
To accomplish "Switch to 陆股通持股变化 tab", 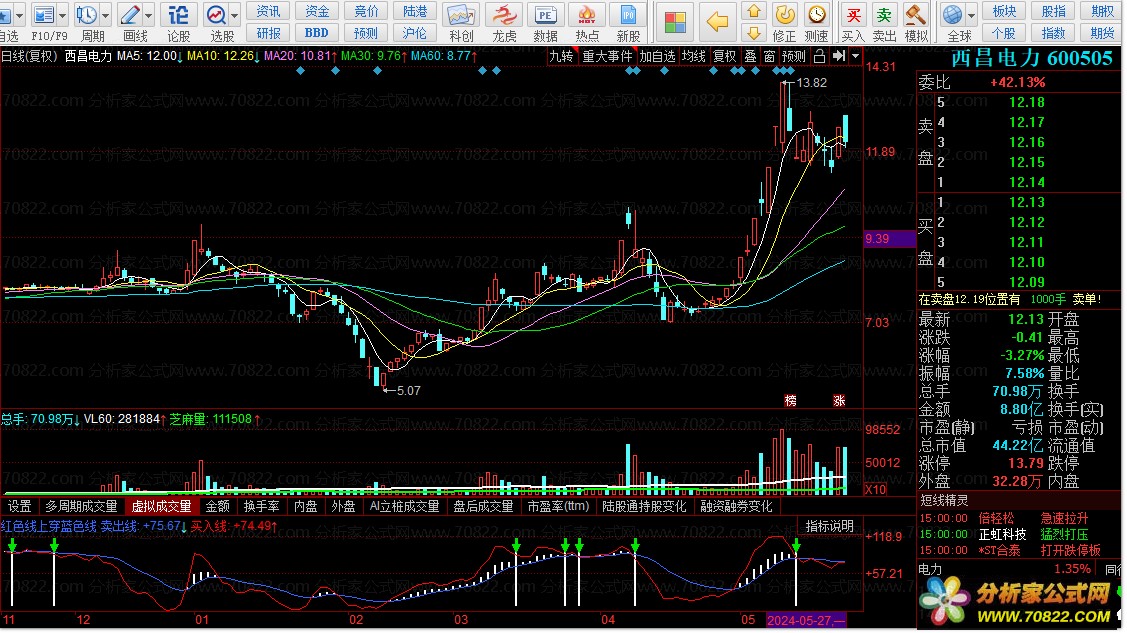I will tap(645, 507).
